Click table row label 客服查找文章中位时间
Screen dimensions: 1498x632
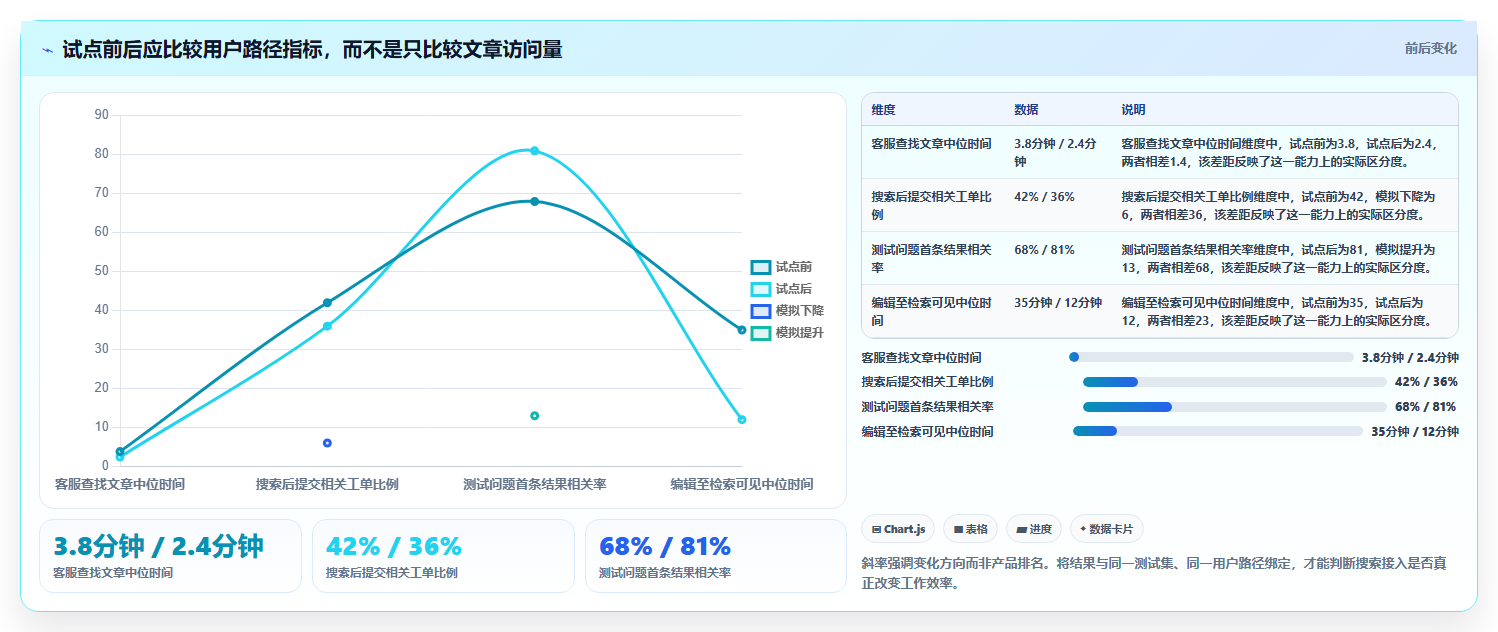[x=931, y=144]
